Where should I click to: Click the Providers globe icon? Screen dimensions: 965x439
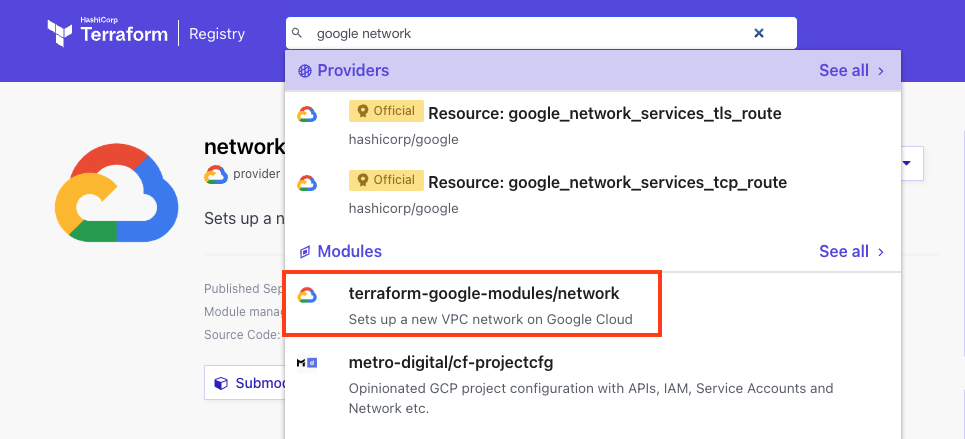coord(305,71)
